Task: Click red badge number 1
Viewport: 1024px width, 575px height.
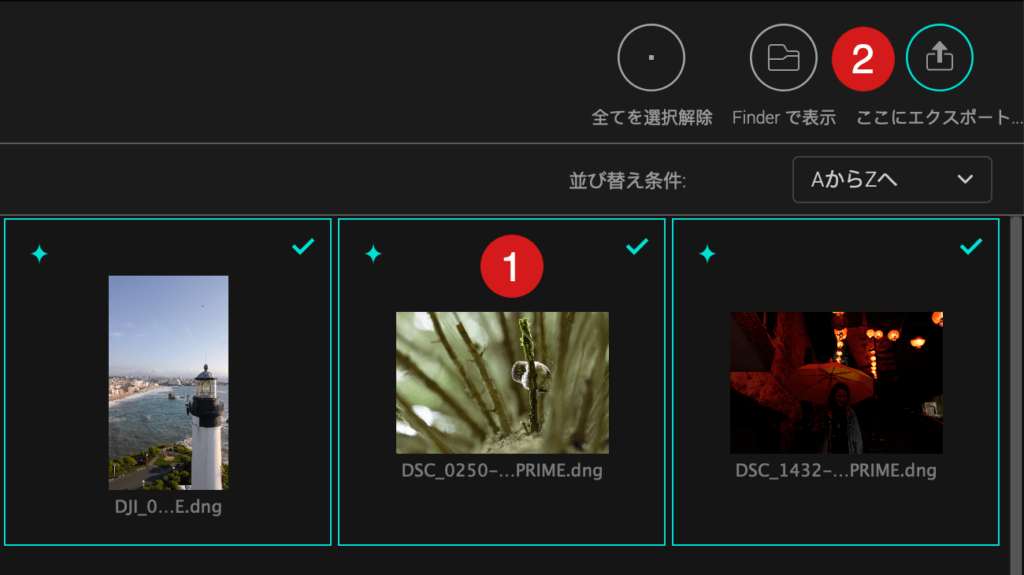Action: pyautogui.click(x=511, y=267)
